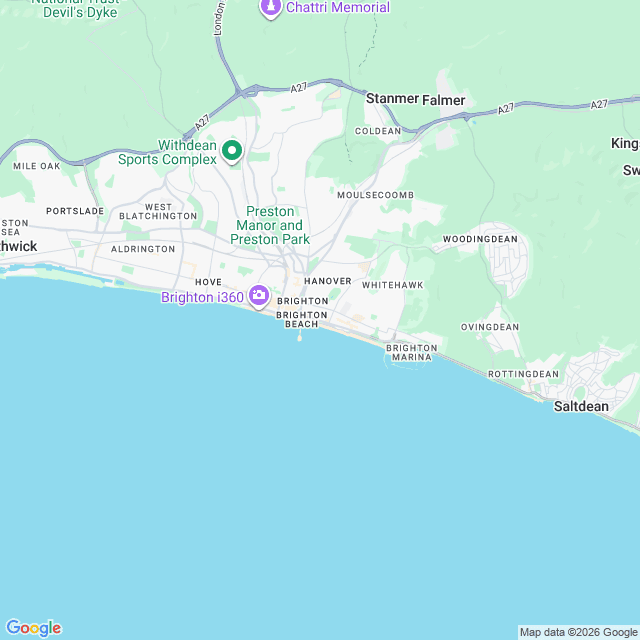The height and width of the screenshot is (640, 640).
Task: Click the ROTTINGDEAN label
Action: click(523, 374)
